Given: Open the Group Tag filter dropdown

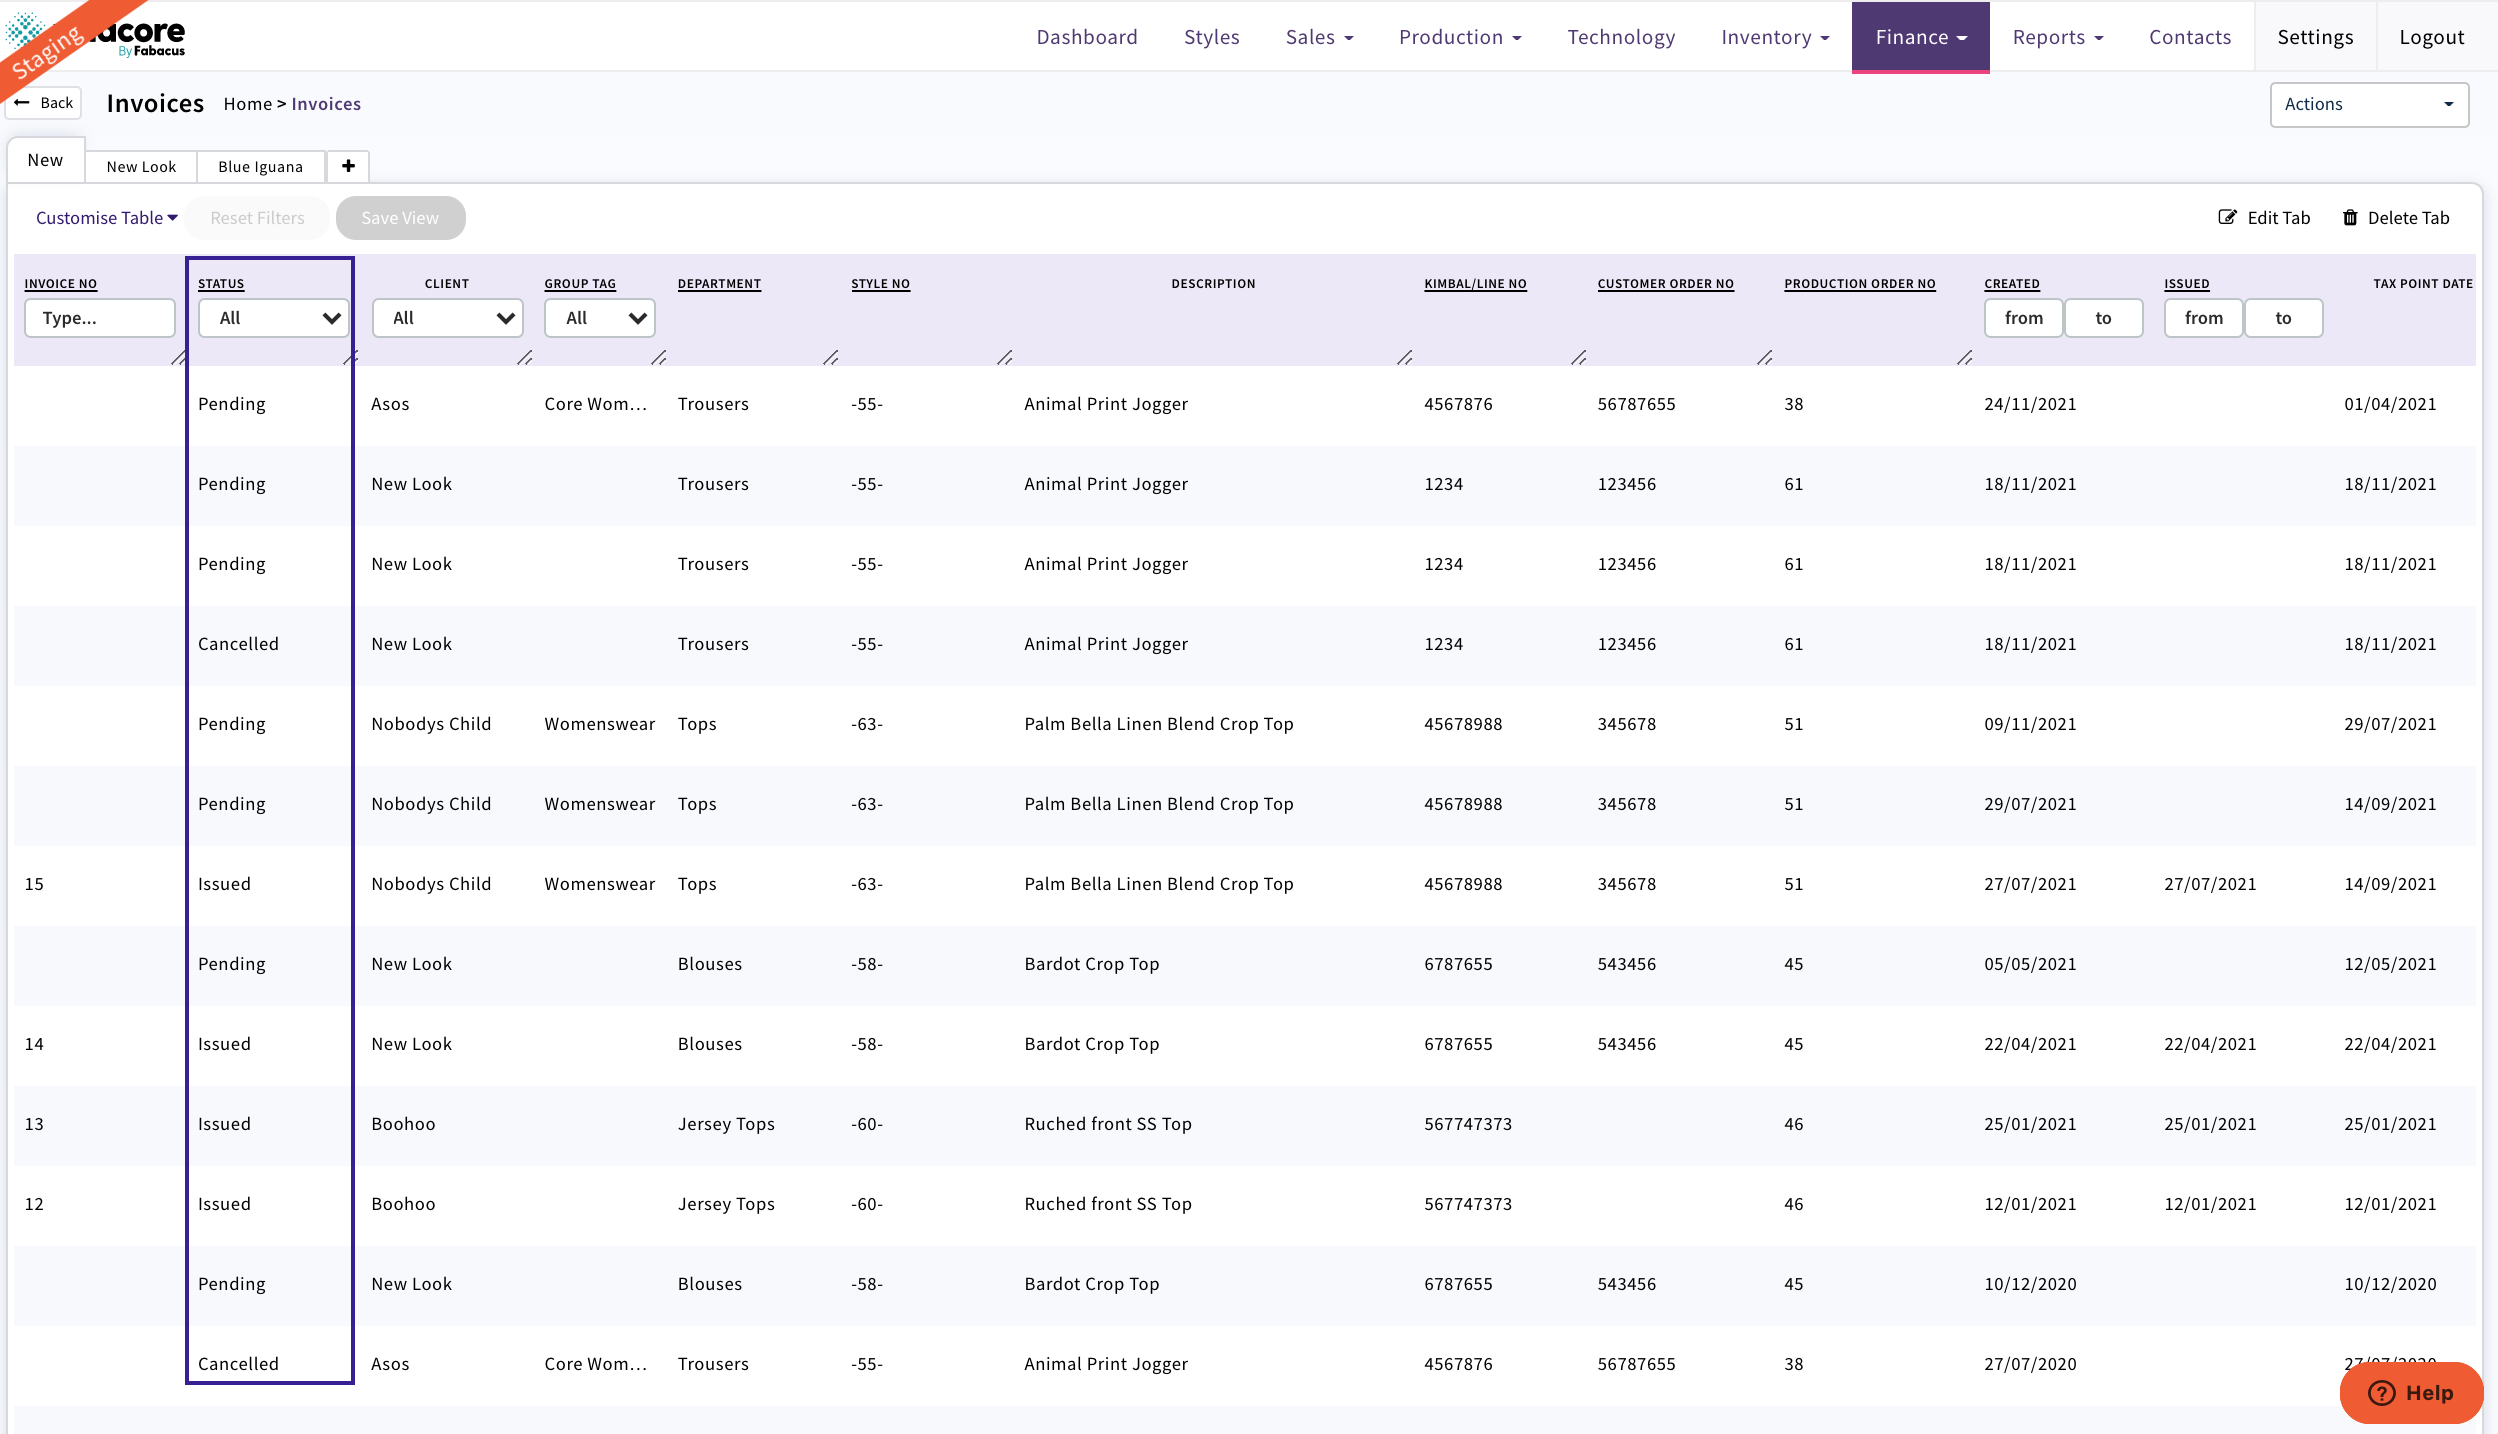Looking at the screenshot, I should click(598, 318).
